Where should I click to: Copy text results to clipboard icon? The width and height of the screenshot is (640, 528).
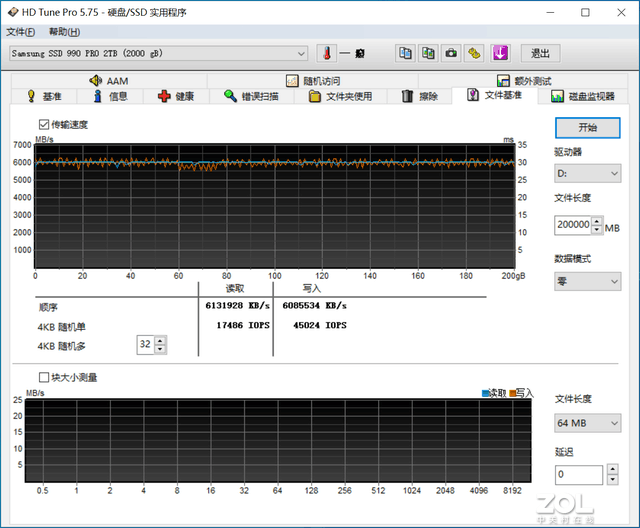(405, 53)
